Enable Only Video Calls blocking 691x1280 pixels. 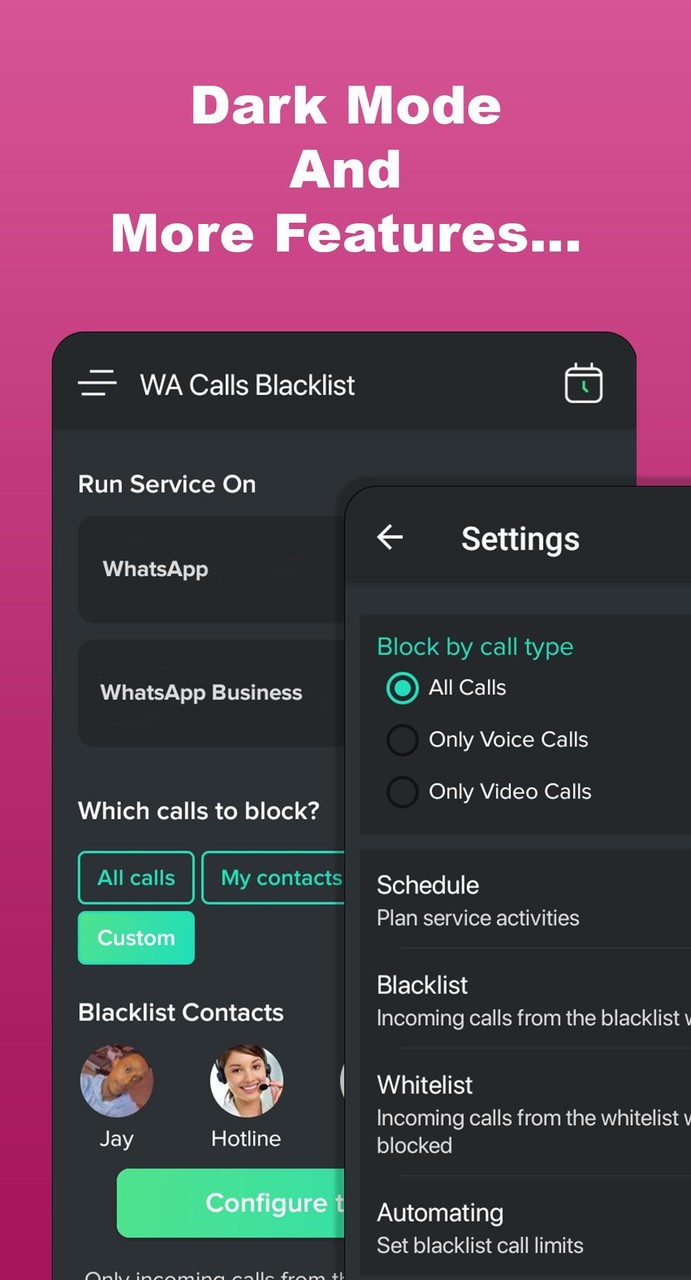pyautogui.click(x=402, y=792)
